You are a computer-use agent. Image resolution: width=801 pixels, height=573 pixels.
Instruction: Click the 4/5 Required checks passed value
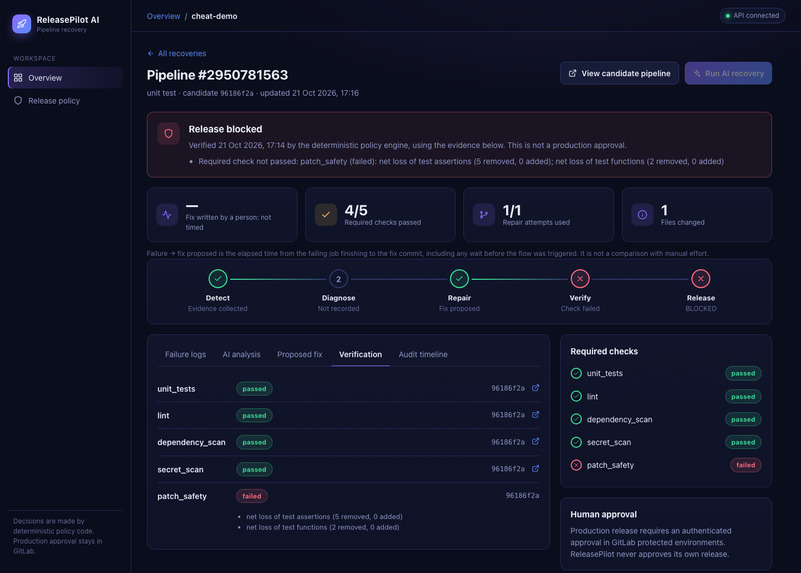(356, 210)
